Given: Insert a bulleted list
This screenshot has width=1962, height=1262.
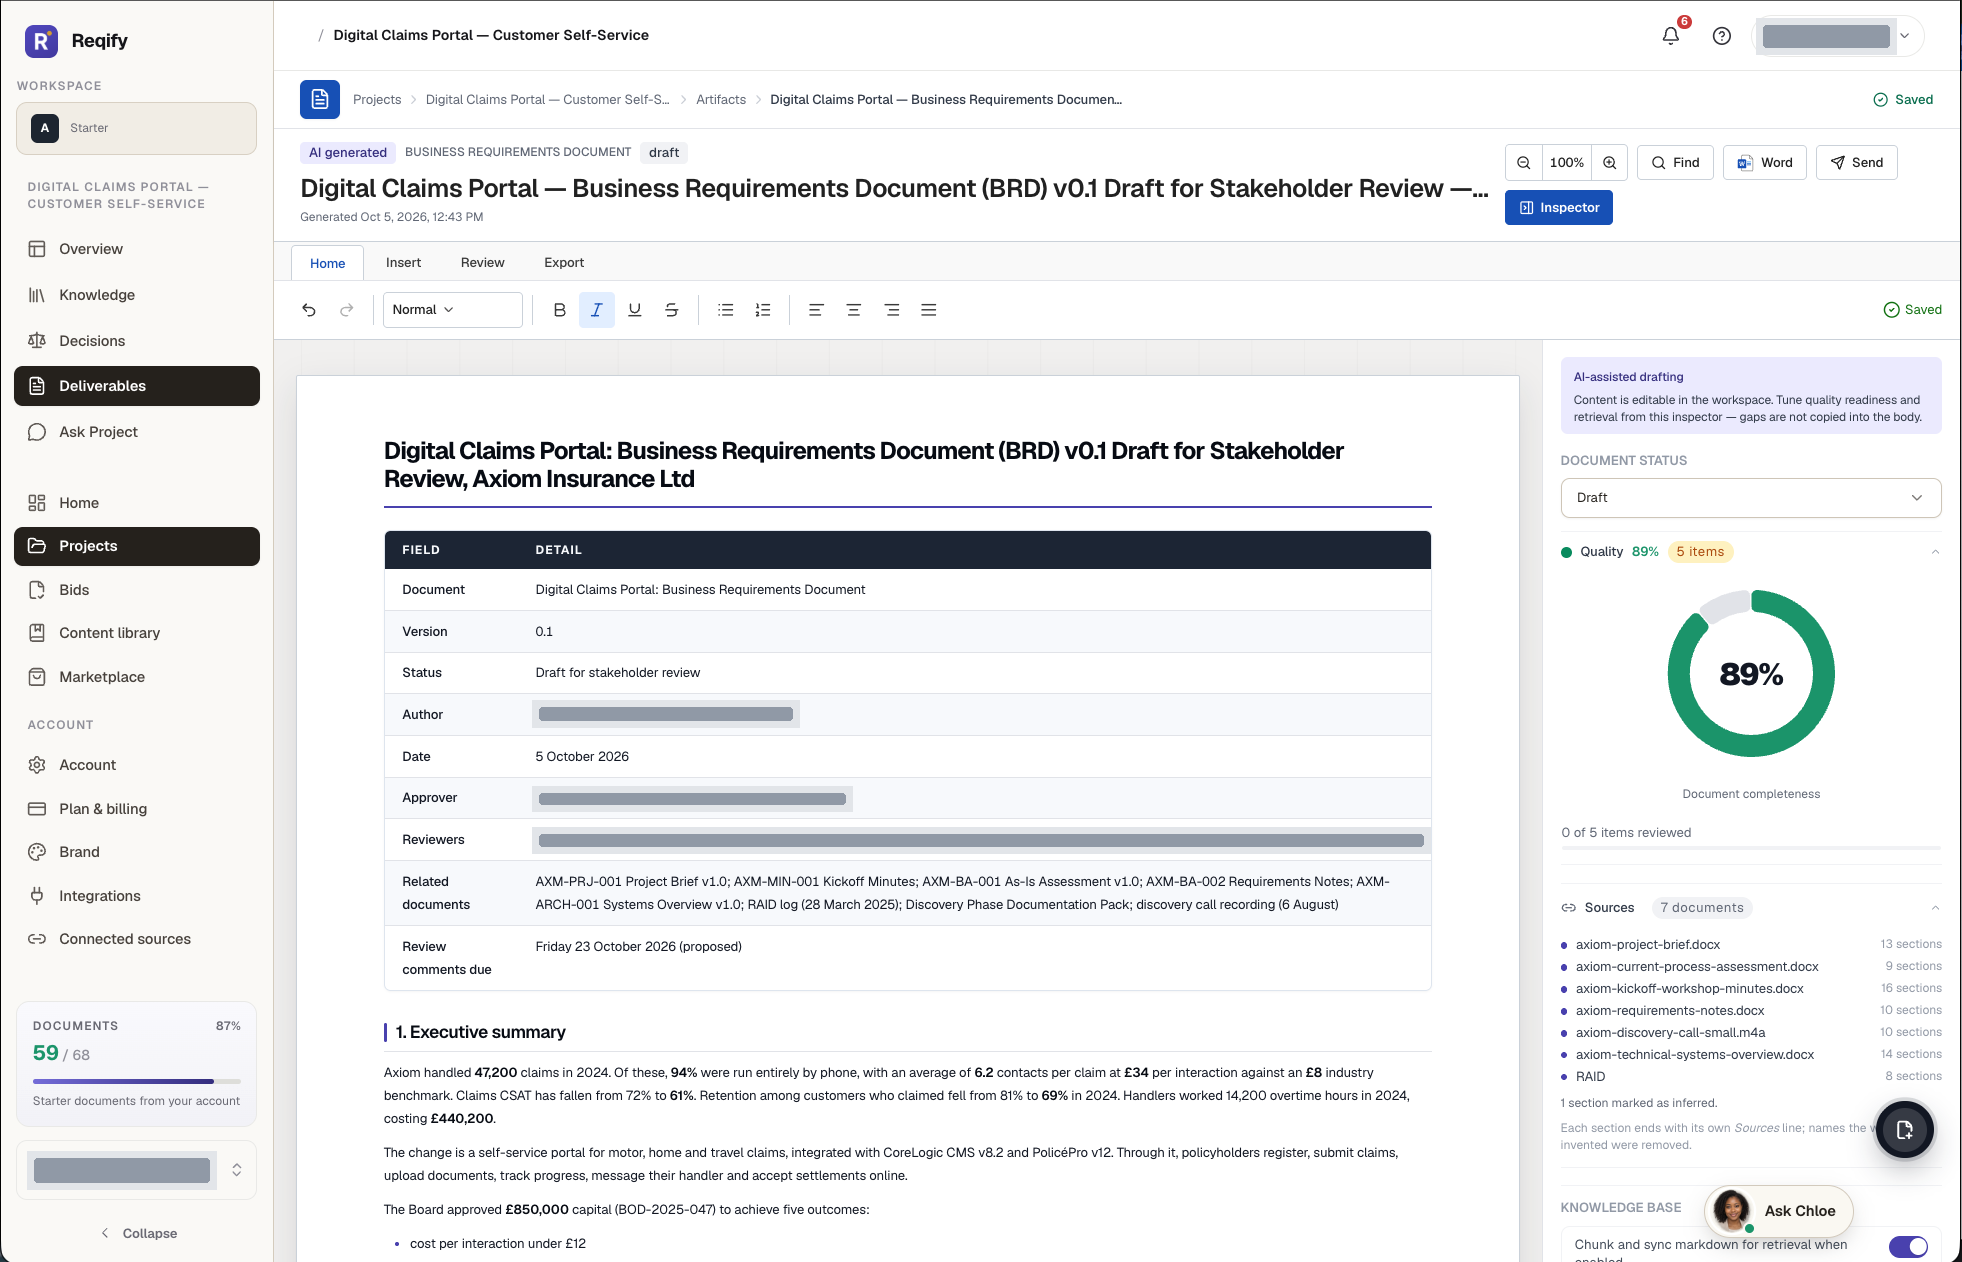Looking at the screenshot, I should (x=725, y=310).
